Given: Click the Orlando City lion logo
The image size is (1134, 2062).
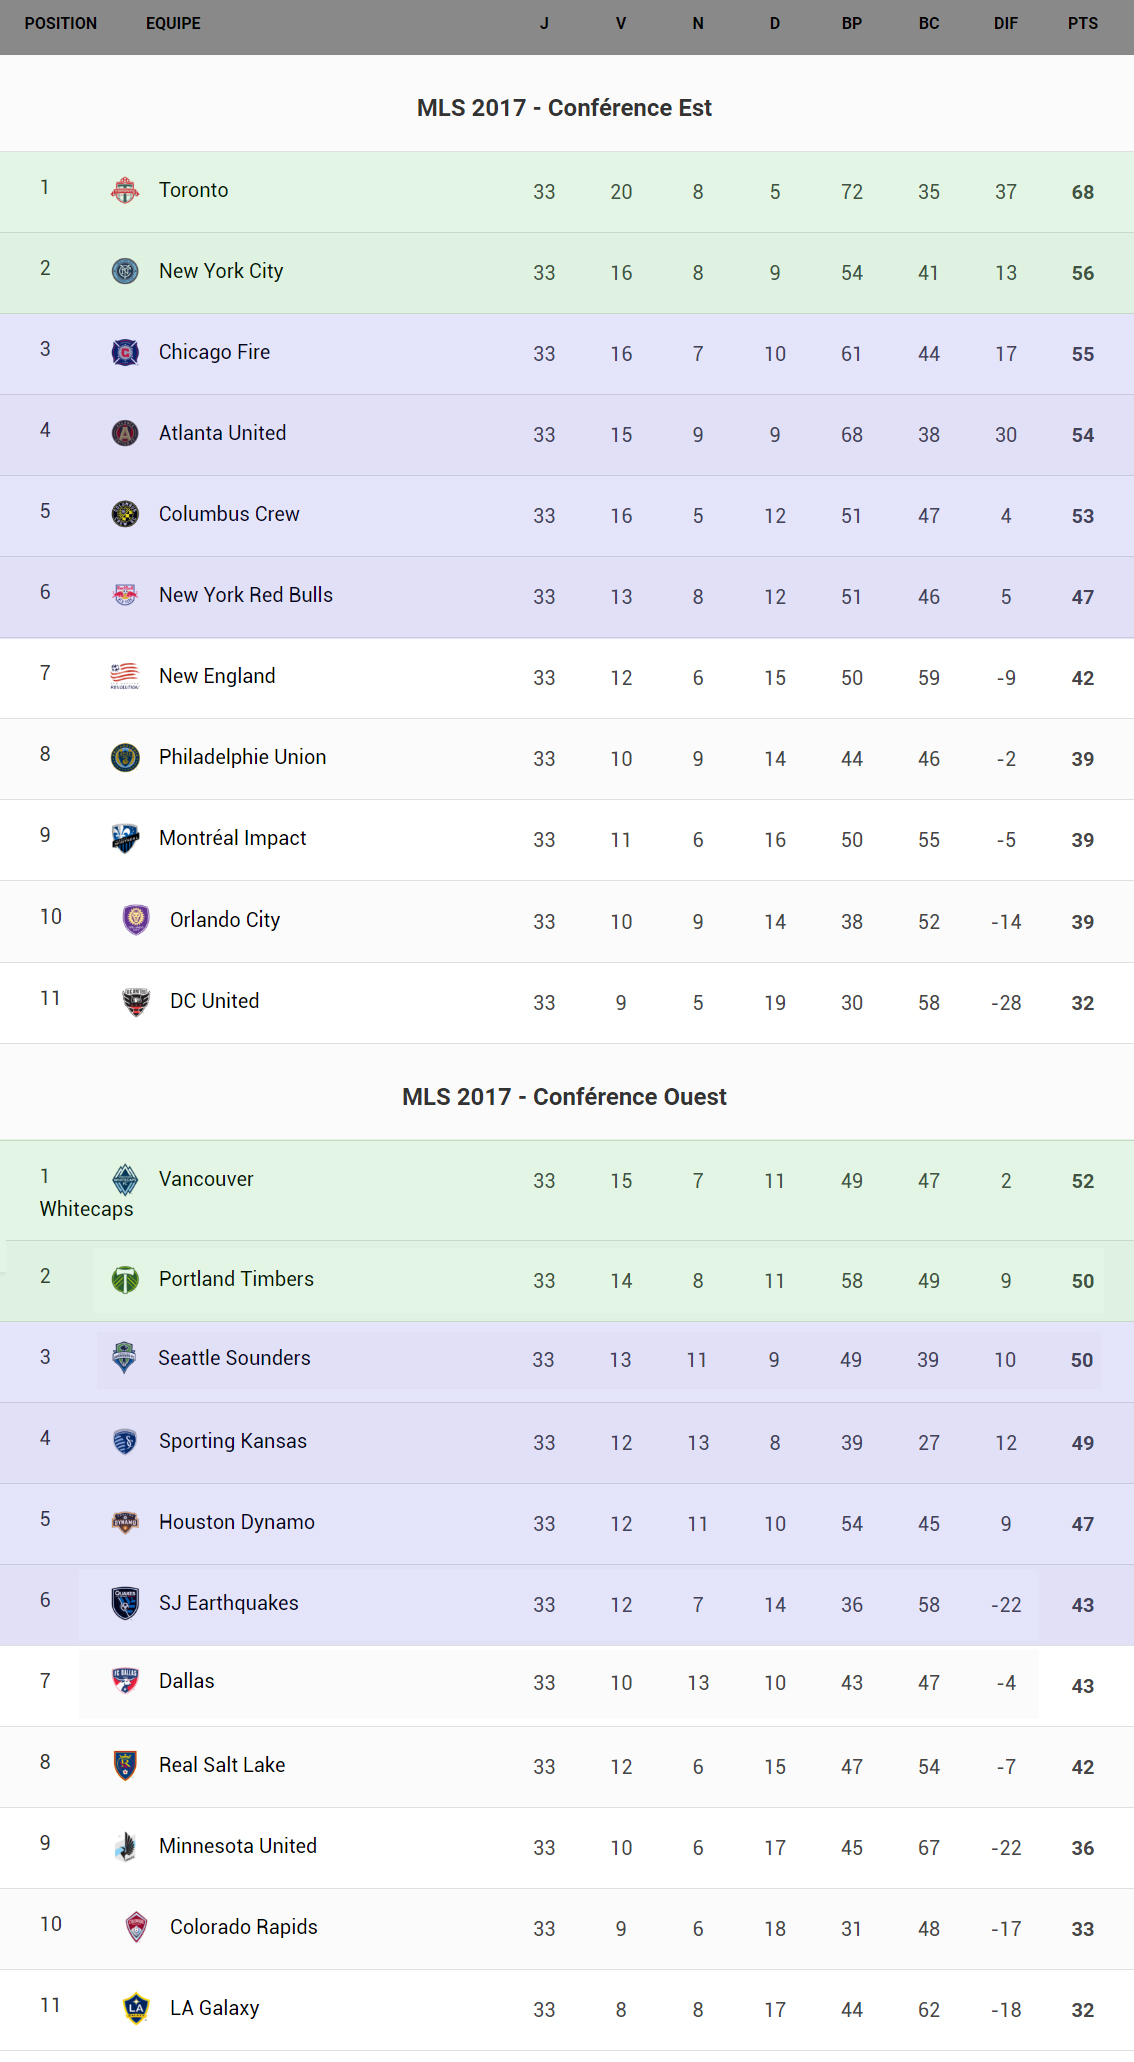Looking at the screenshot, I should coord(136,919).
